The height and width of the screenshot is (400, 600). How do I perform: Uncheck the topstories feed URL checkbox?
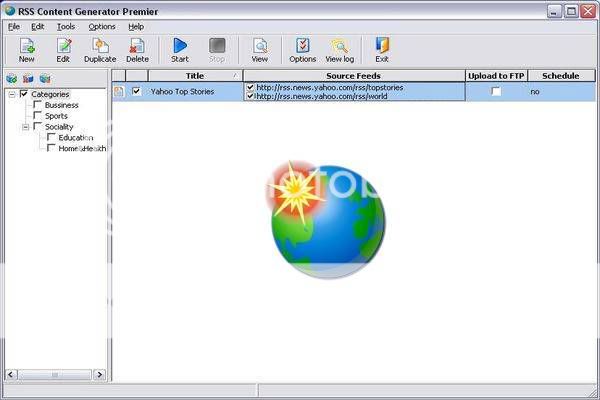coord(250,87)
